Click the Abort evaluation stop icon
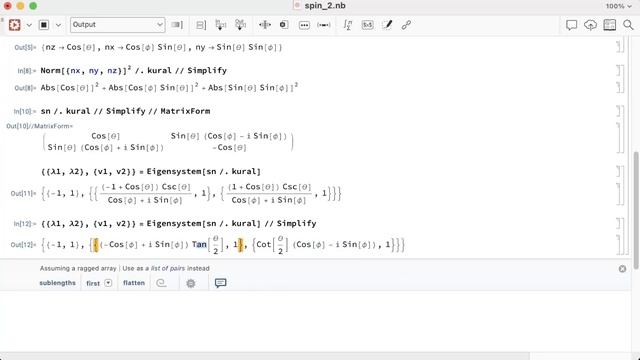The height and width of the screenshot is (360, 640). click(44, 25)
